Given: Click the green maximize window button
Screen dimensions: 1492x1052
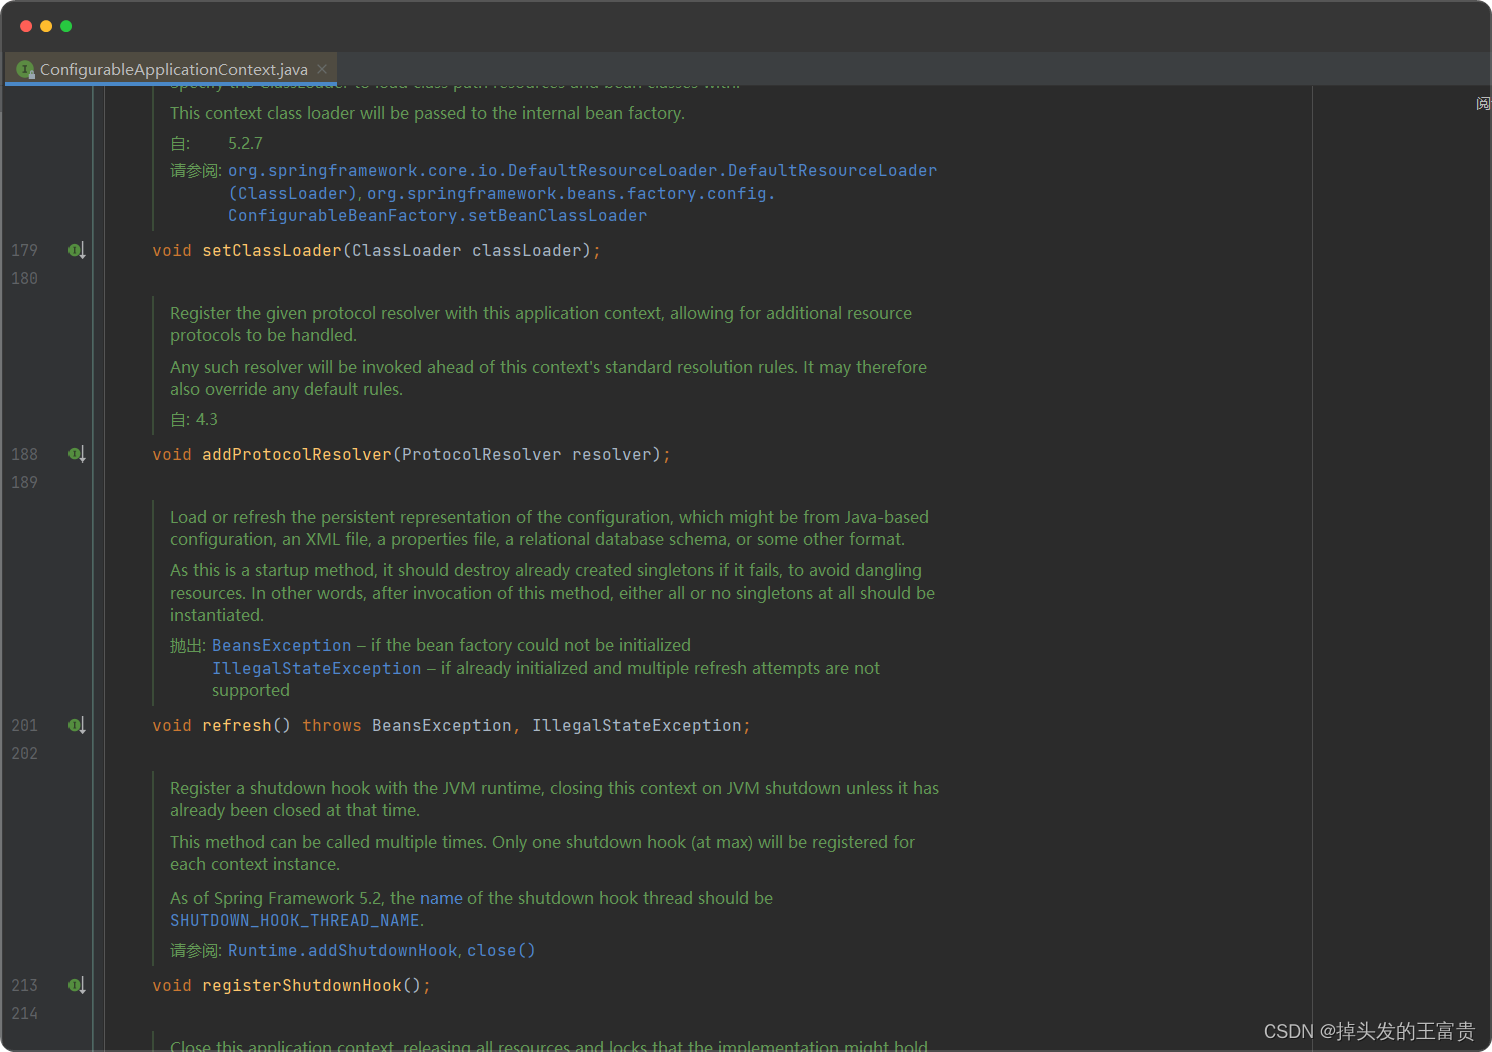Looking at the screenshot, I should point(66,26).
